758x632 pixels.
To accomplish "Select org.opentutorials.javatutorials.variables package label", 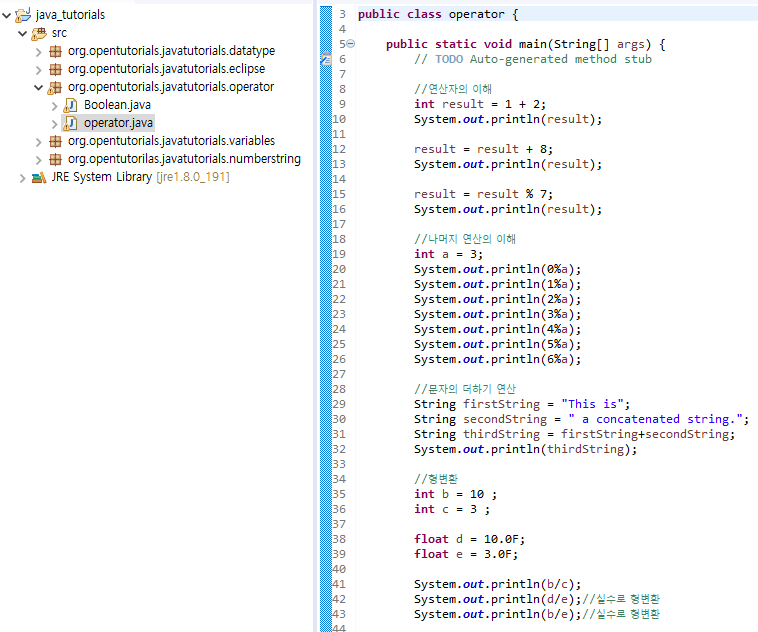I will (171, 141).
